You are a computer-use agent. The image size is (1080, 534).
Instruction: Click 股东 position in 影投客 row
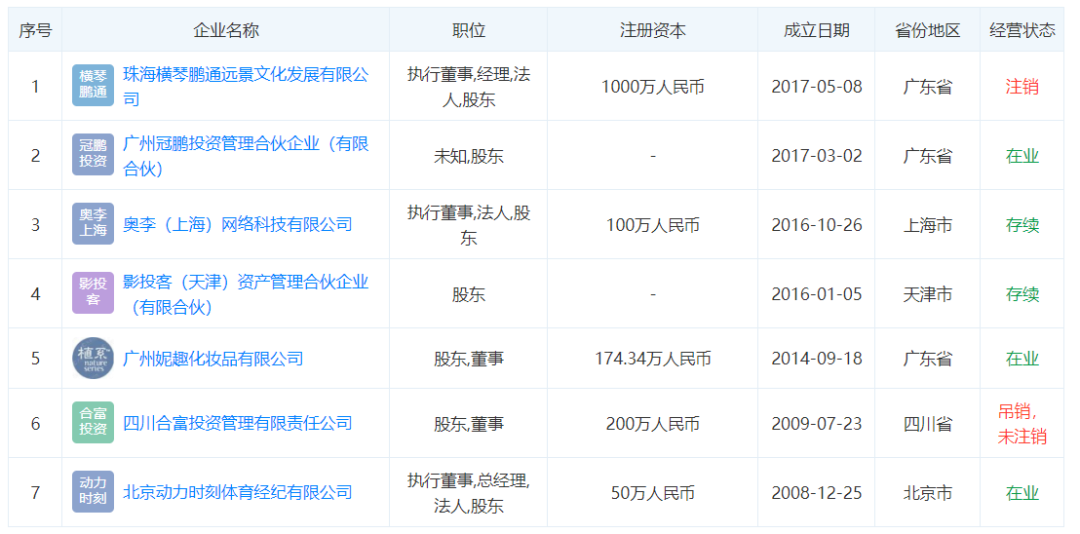coord(468,294)
